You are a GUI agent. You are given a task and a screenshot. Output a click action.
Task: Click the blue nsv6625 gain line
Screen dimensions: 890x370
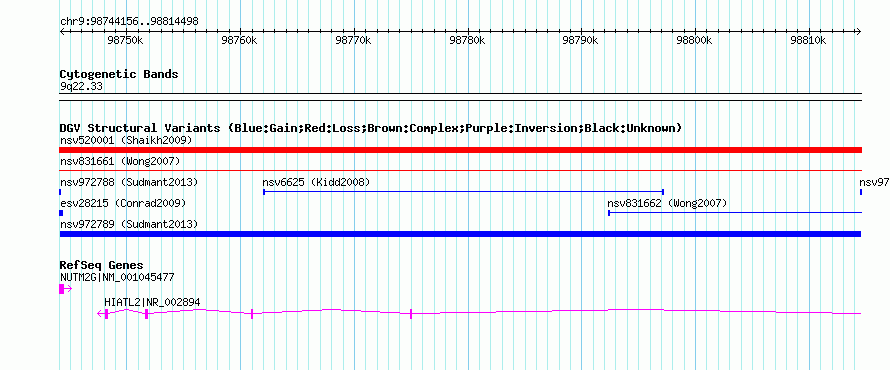[463, 192]
